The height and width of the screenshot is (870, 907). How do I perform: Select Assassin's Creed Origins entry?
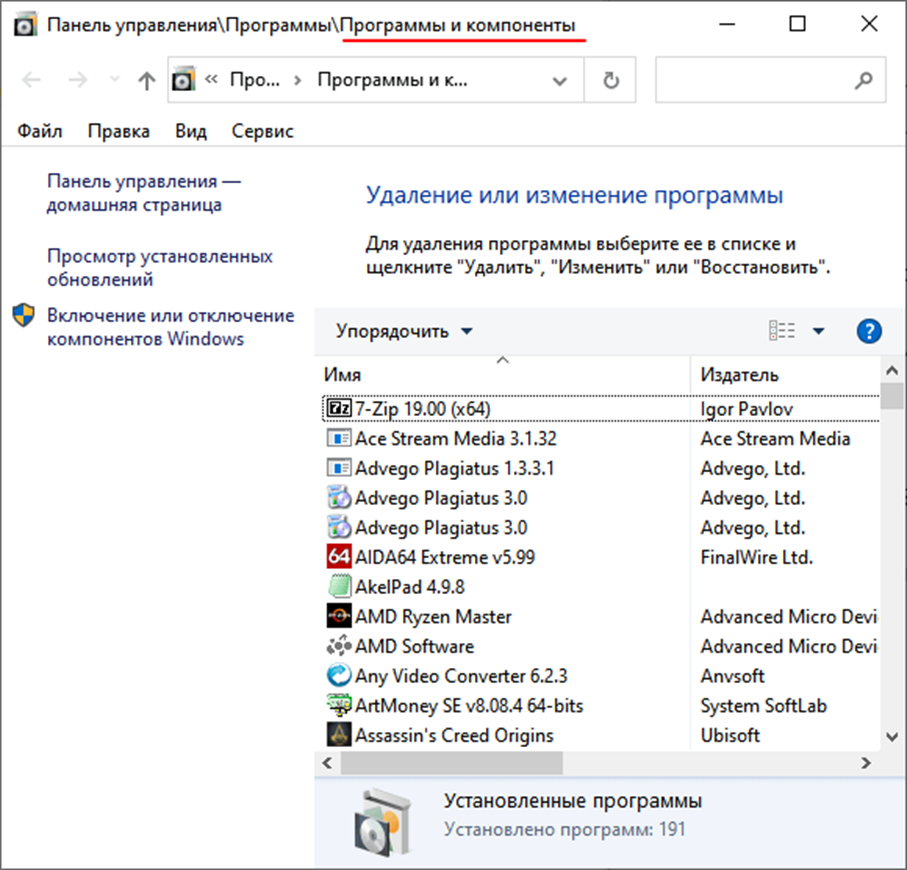(x=454, y=735)
